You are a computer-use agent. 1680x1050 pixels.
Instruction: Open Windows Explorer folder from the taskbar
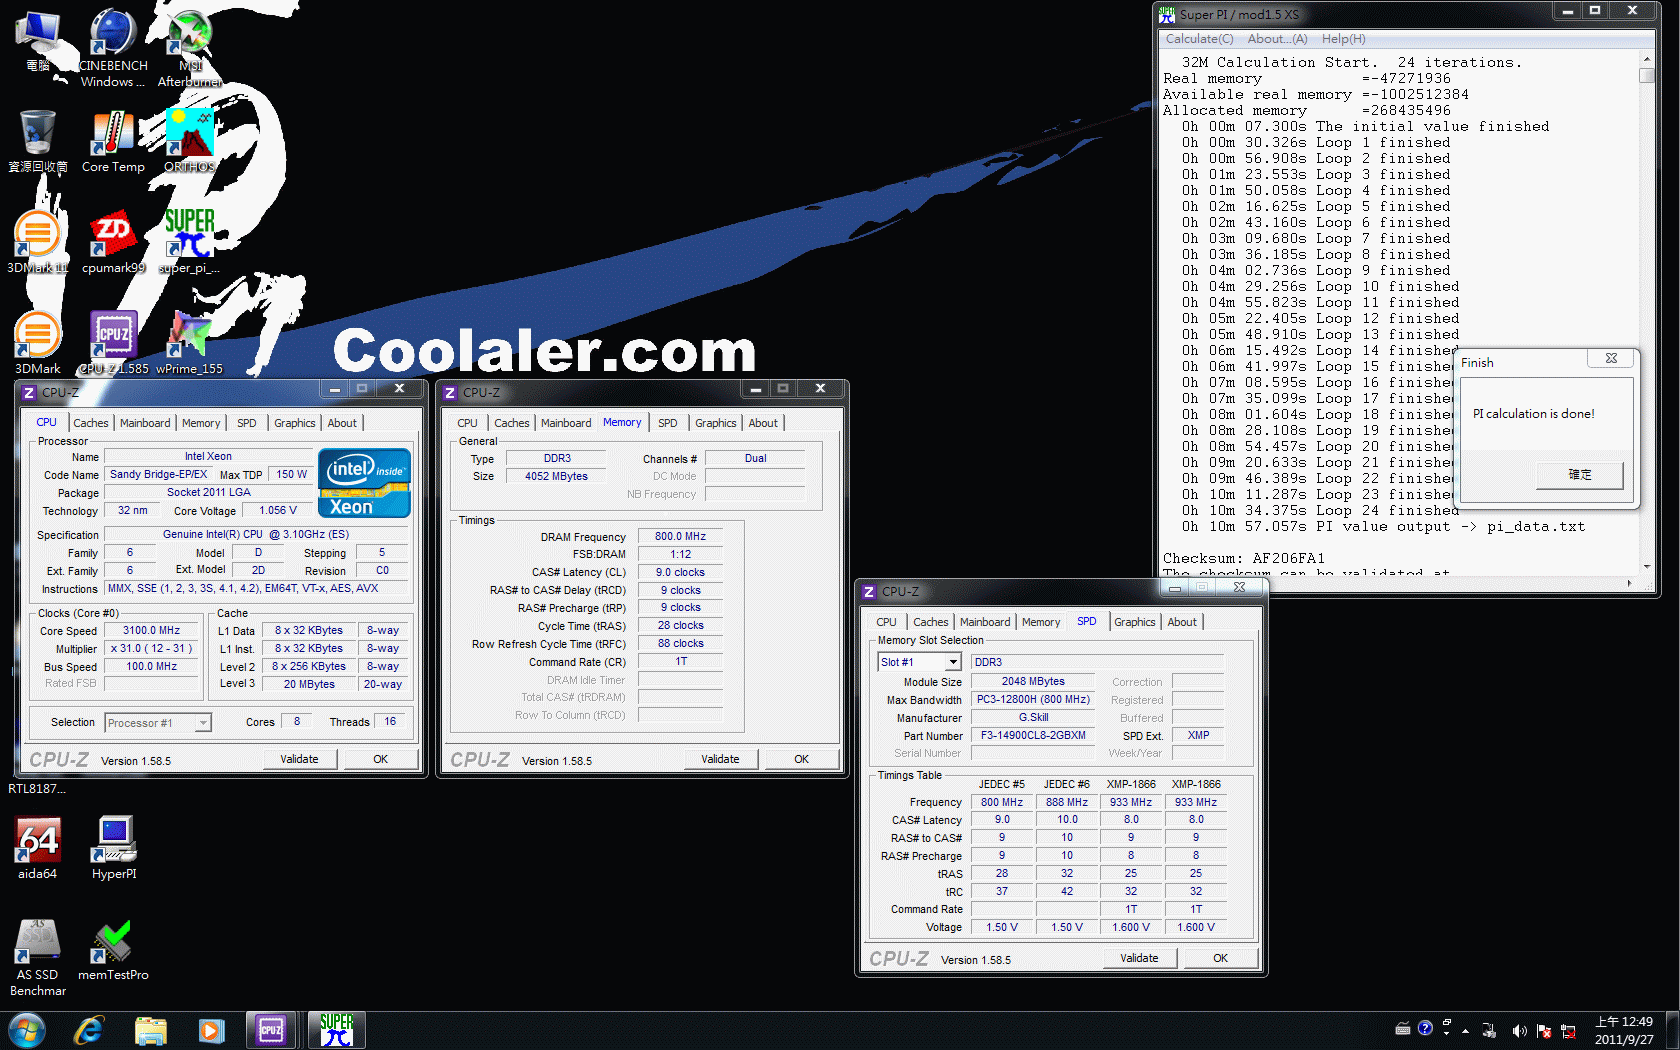click(x=150, y=1030)
